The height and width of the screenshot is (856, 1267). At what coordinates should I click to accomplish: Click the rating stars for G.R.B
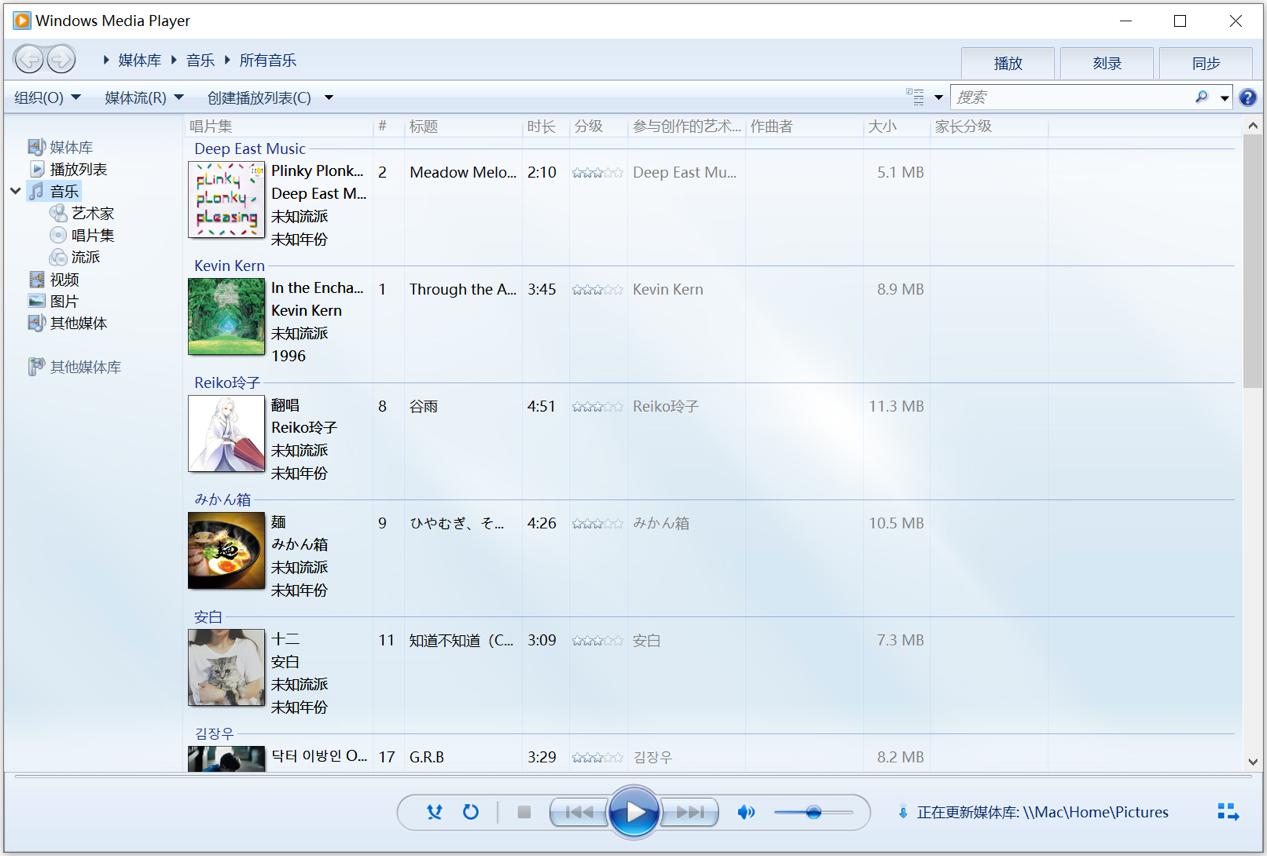(x=597, y=758)
